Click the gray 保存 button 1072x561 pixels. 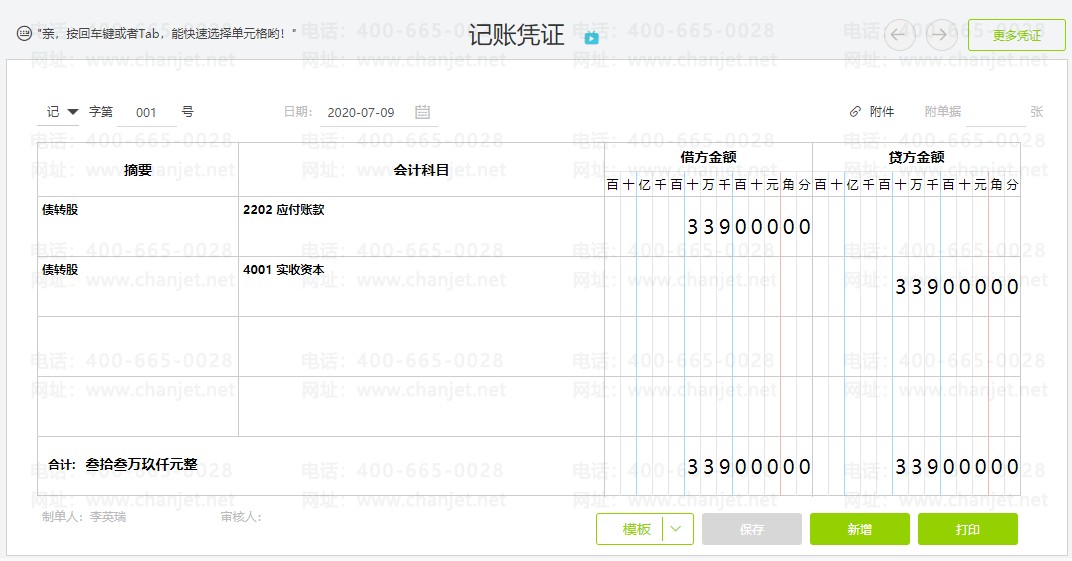(x=751, y=529)
